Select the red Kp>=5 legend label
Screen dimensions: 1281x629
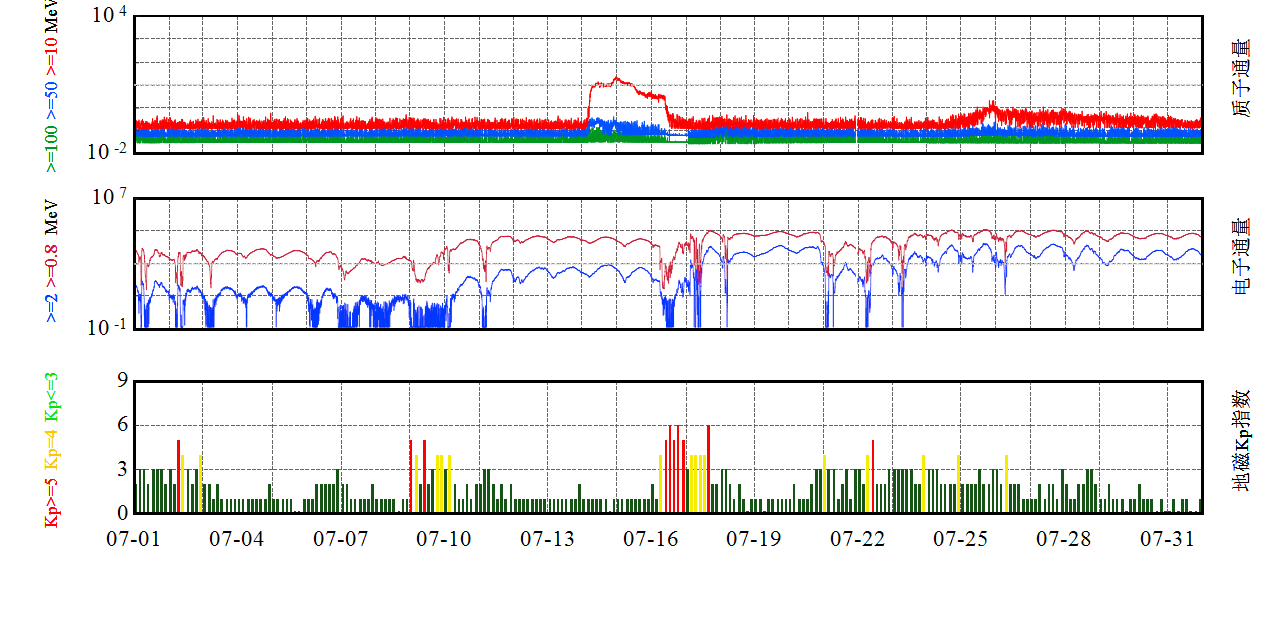point(51,501)
